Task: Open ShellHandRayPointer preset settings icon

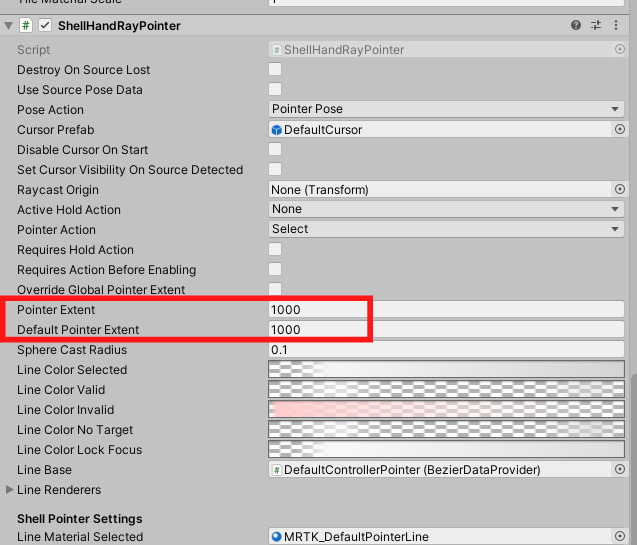Action: point(596,25)
